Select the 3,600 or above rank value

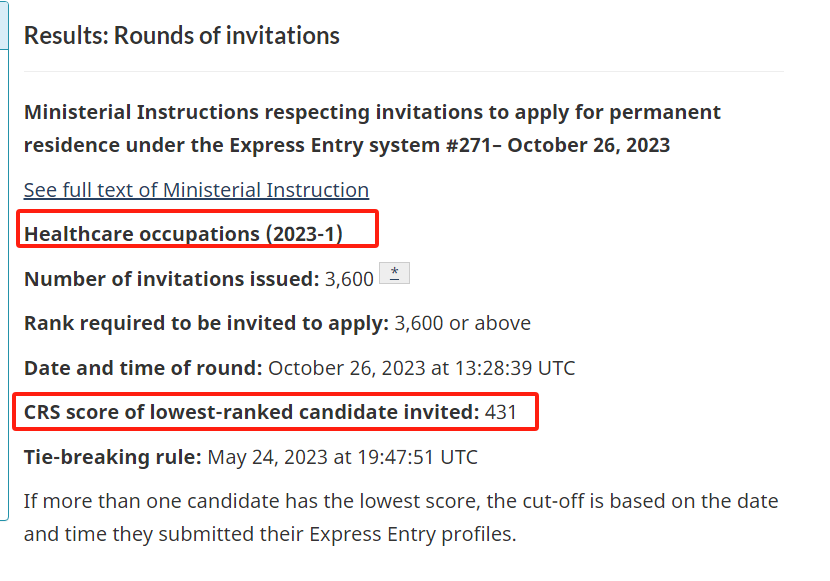(x=463, y=323)
